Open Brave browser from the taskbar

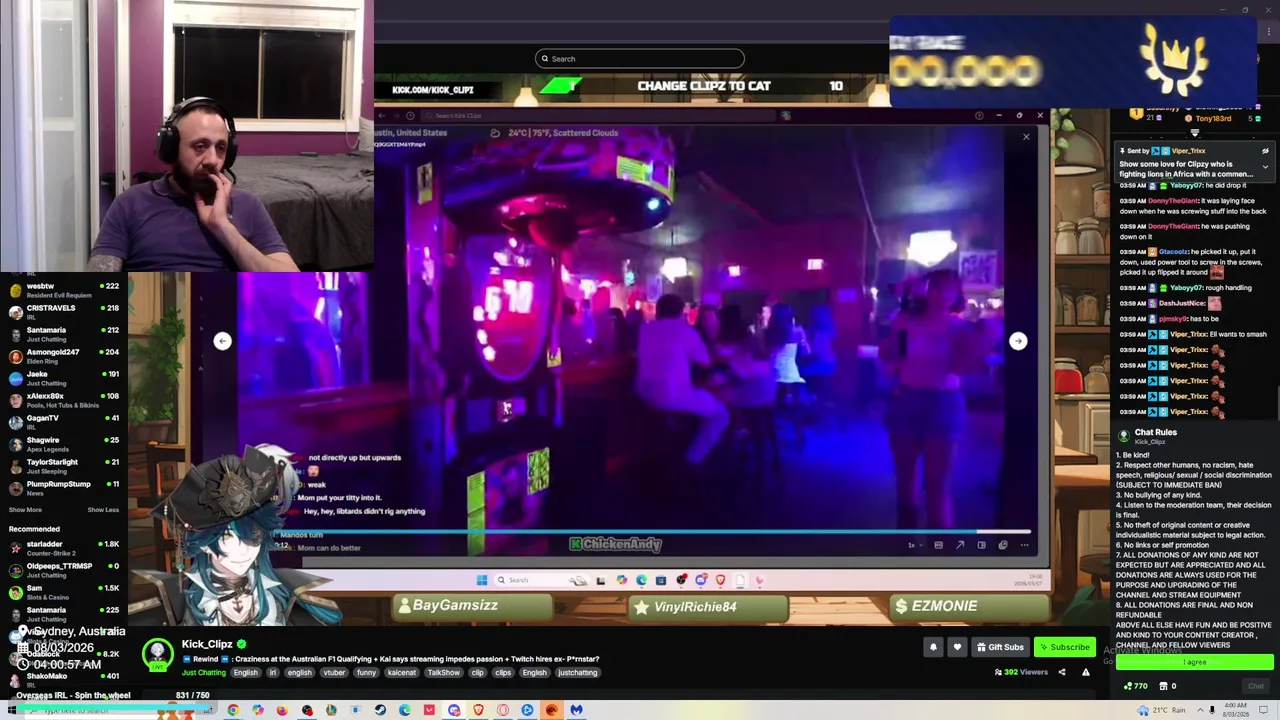(478, 710)
